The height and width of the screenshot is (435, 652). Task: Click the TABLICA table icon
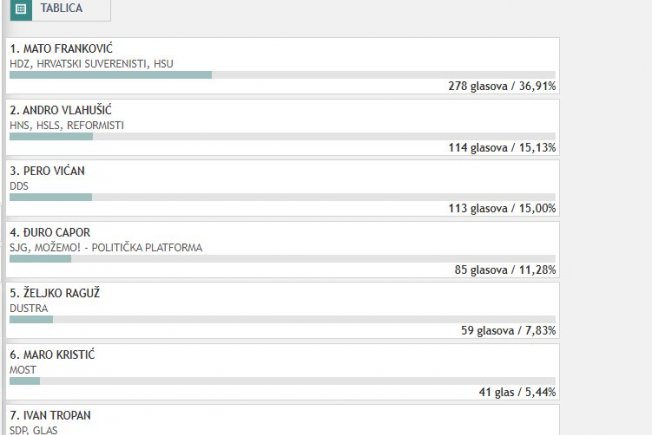pos(21,9)
